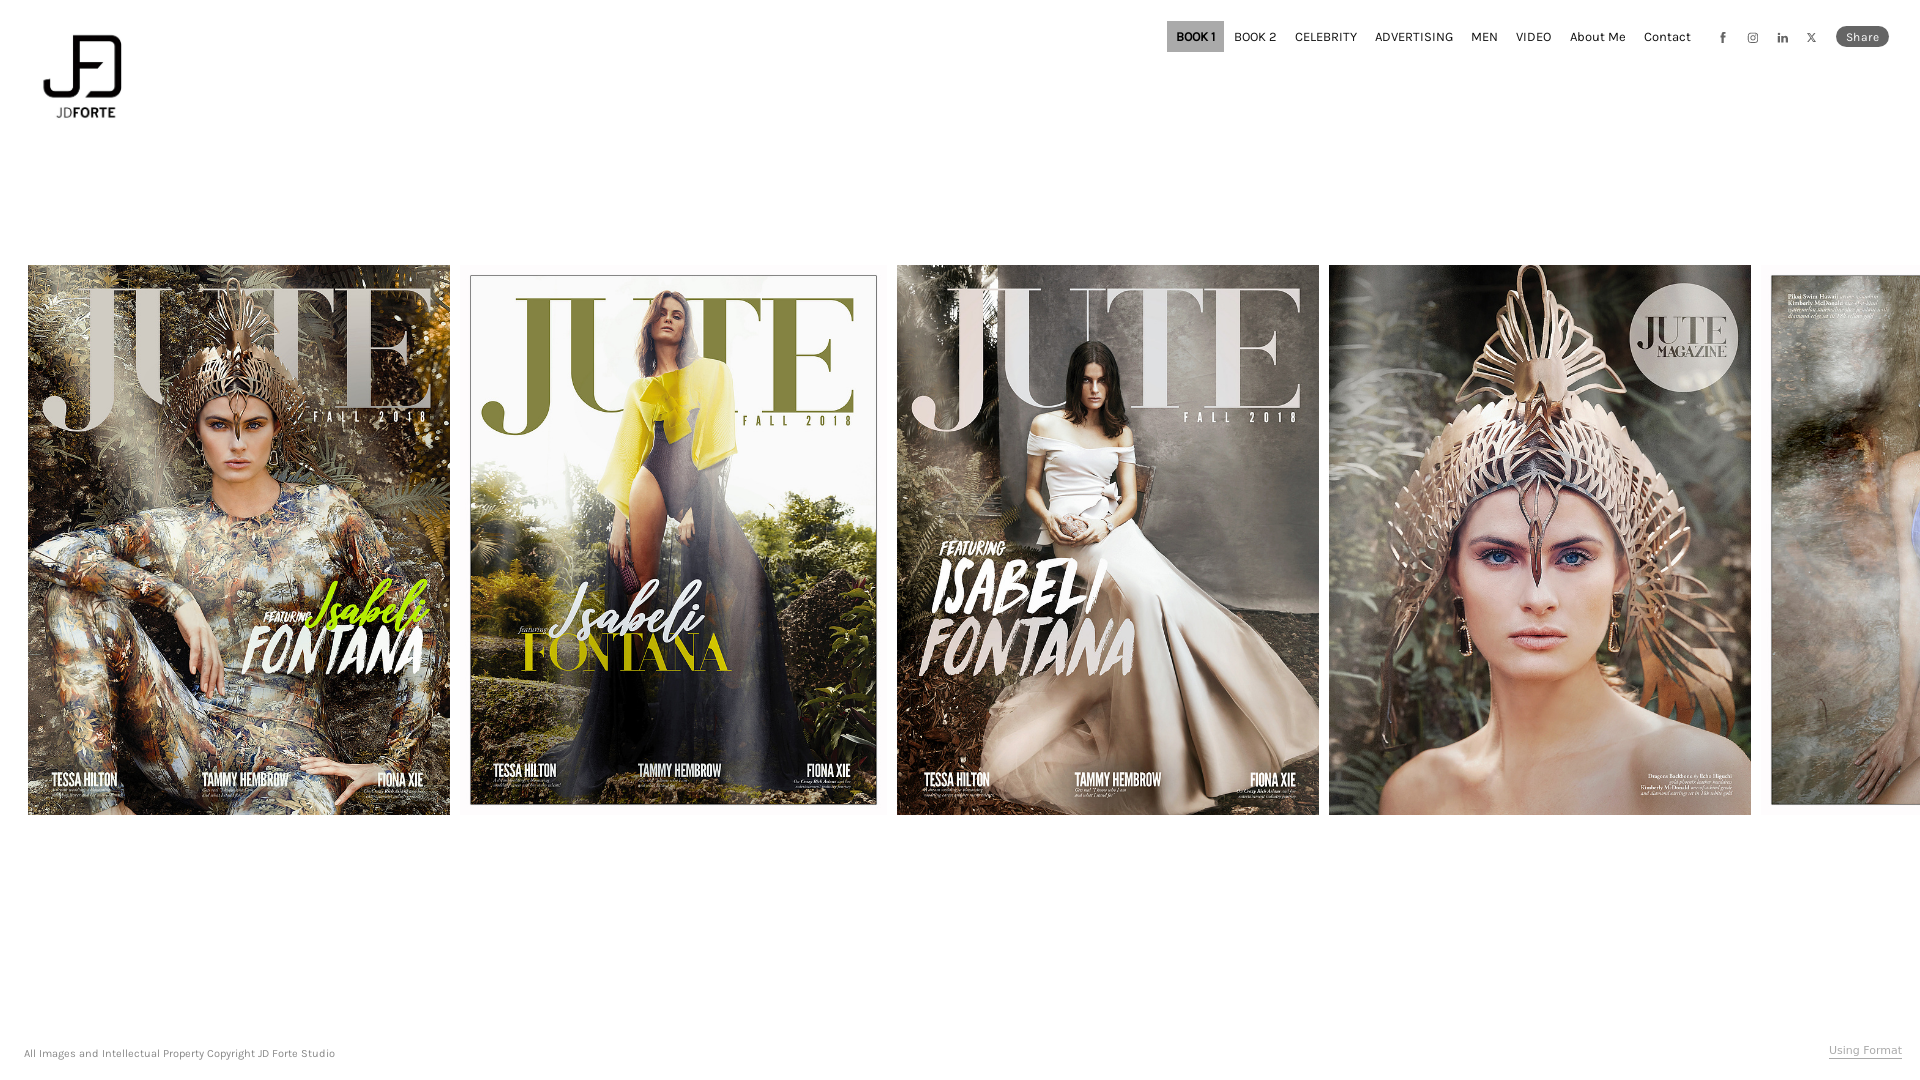Open the Jute Magazine headdress close-up image

click(1540, 540)
